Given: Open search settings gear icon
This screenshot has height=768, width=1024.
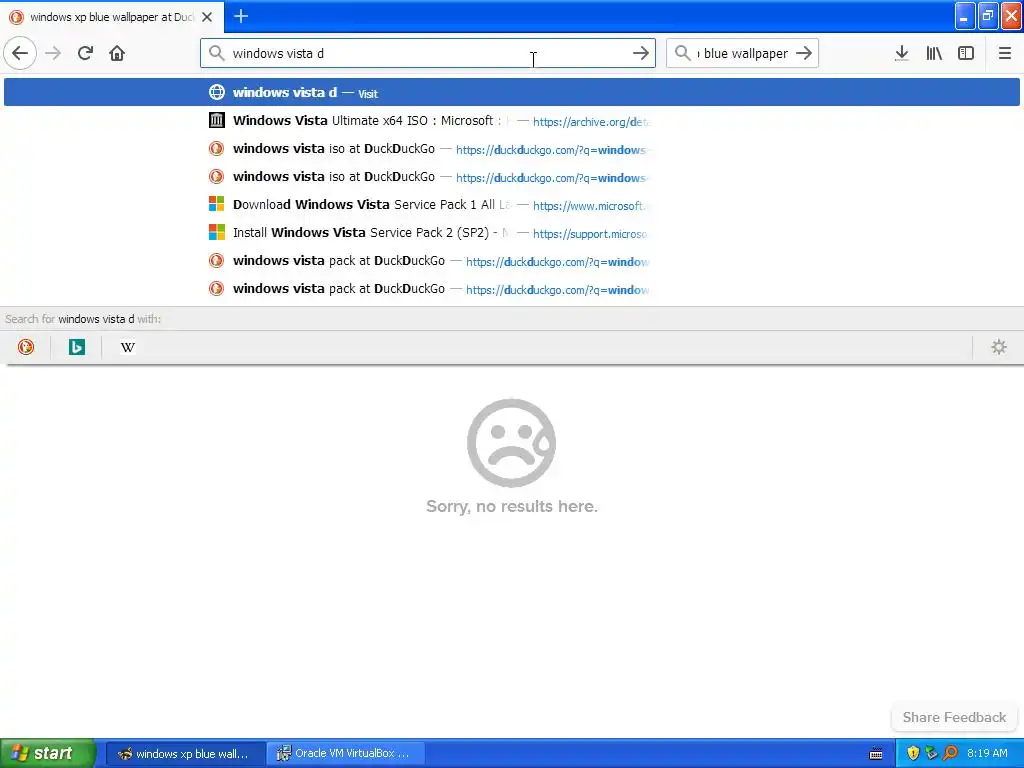Looking at the screenshot, I should pyautogui.click(x=999, y=347).
